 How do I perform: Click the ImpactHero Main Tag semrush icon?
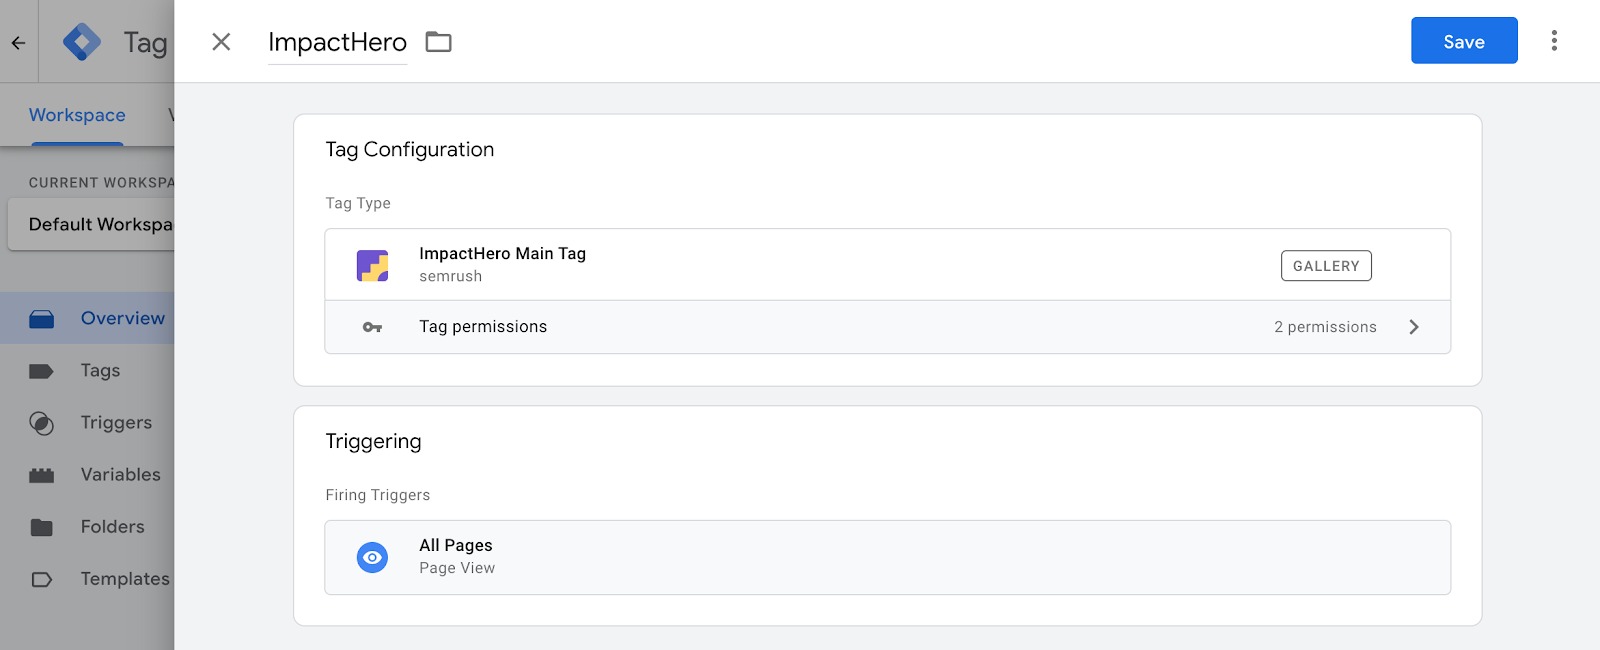(x=373, y=264)
